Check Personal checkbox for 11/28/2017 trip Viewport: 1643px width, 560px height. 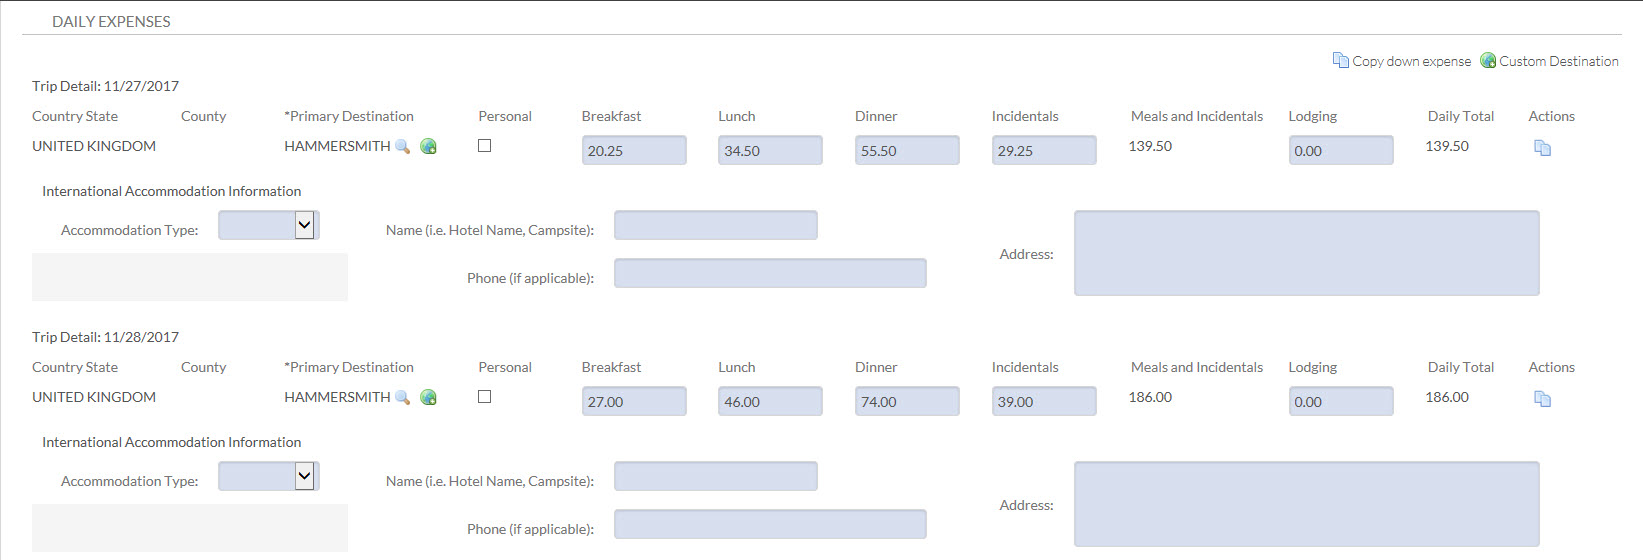tap(485, 397)
